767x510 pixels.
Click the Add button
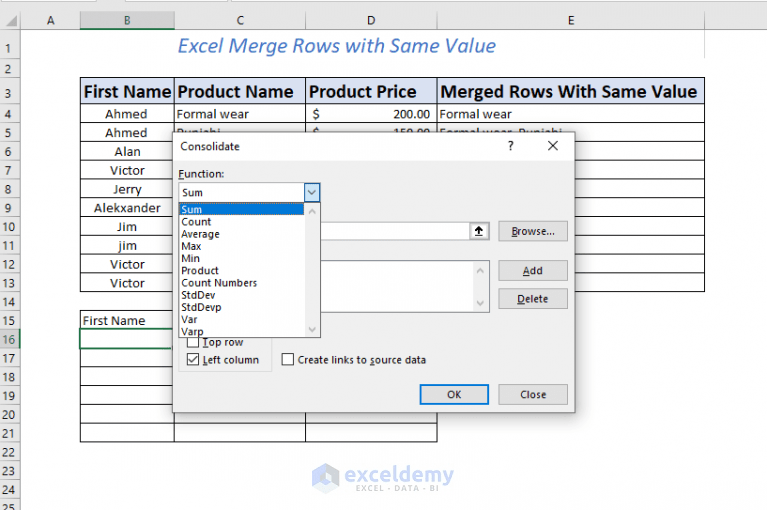point(533,270)
